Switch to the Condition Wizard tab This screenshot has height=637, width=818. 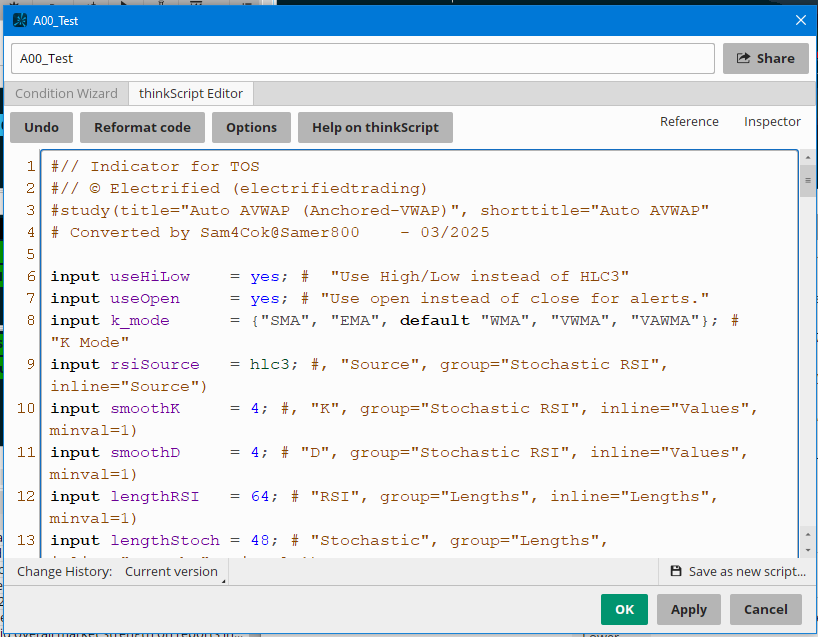[x=66, y=93]
